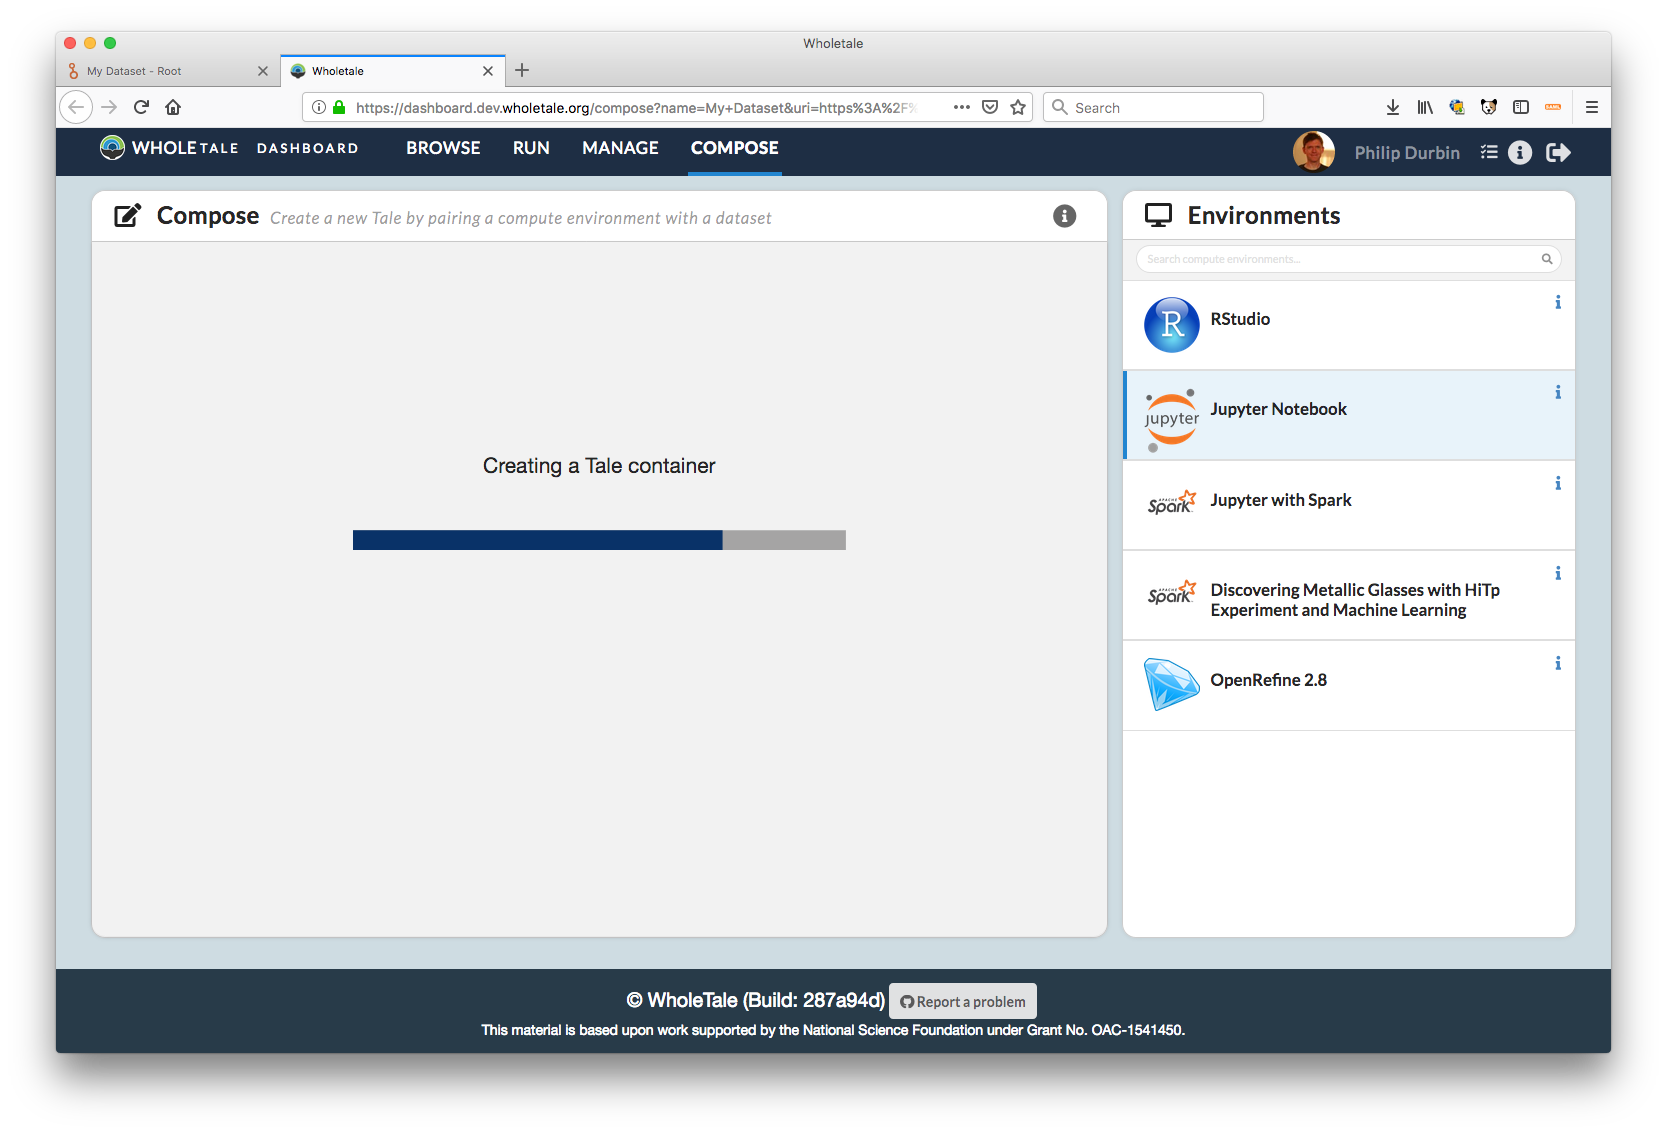Click the Tale container progress bar
Image resolution: width=1667 pixels, height=1133 pixels.
(x=599, y=540)
